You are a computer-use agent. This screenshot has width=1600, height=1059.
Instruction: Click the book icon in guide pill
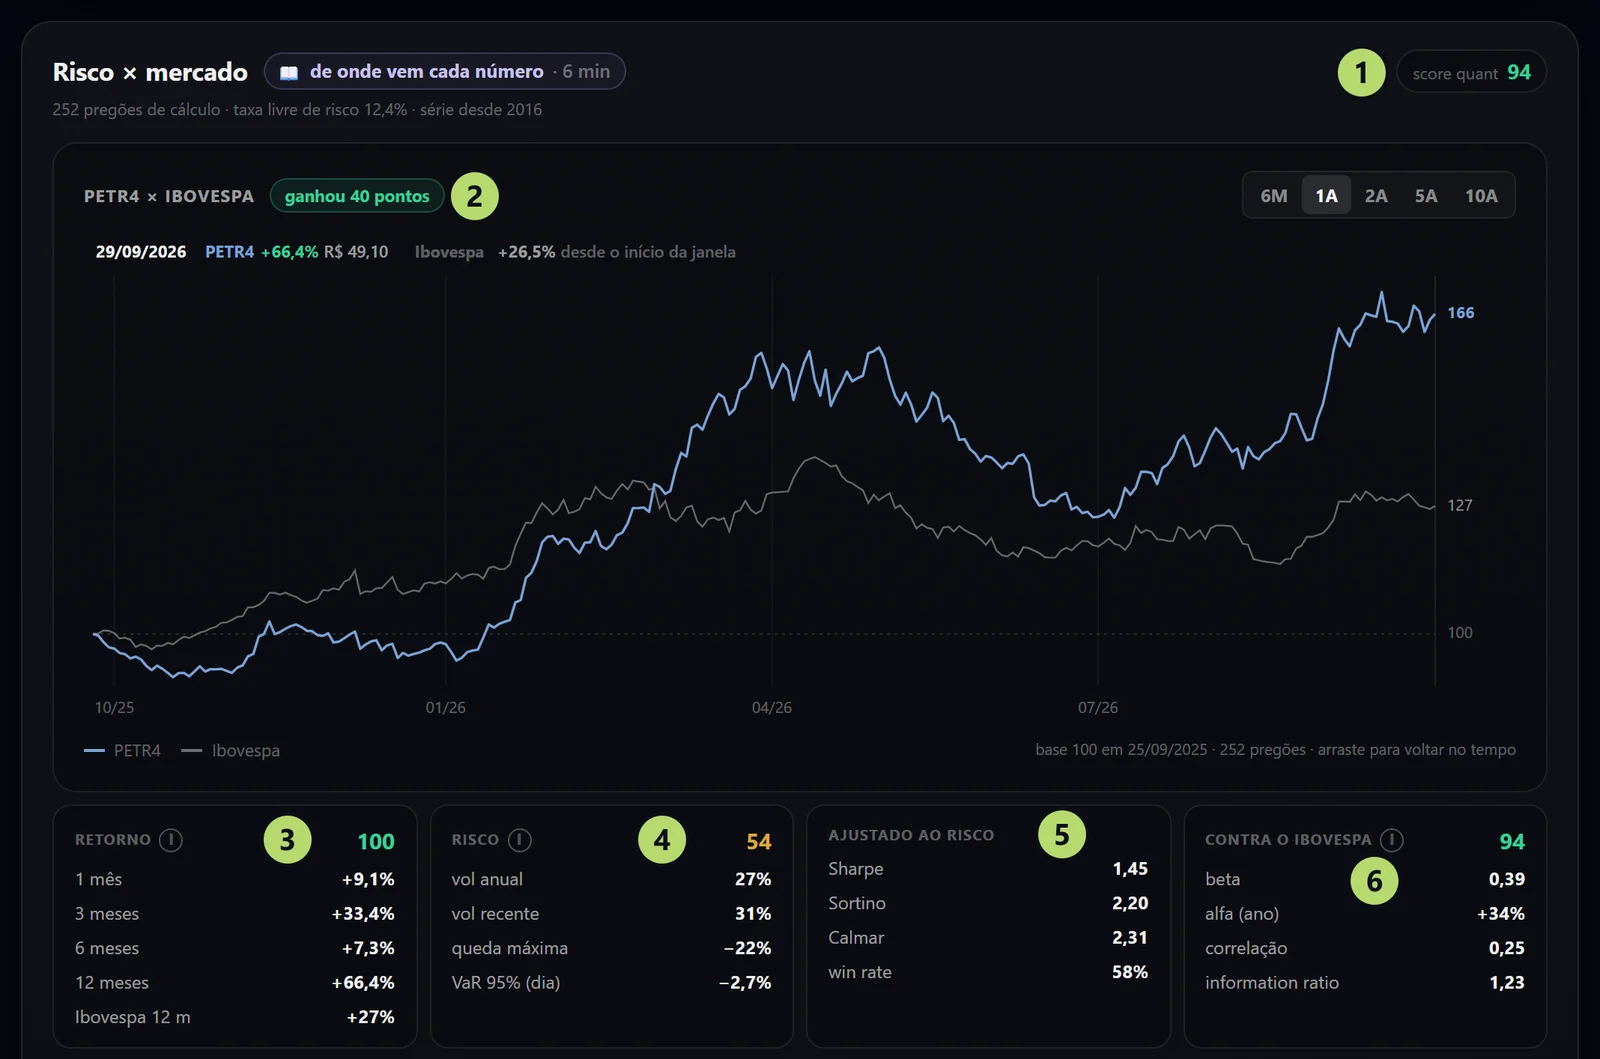[x=289, y=72]
